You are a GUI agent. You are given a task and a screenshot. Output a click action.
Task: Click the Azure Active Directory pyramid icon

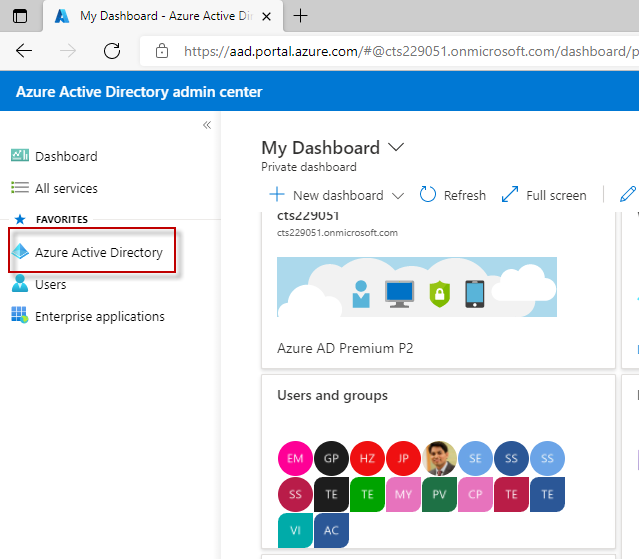20,252
